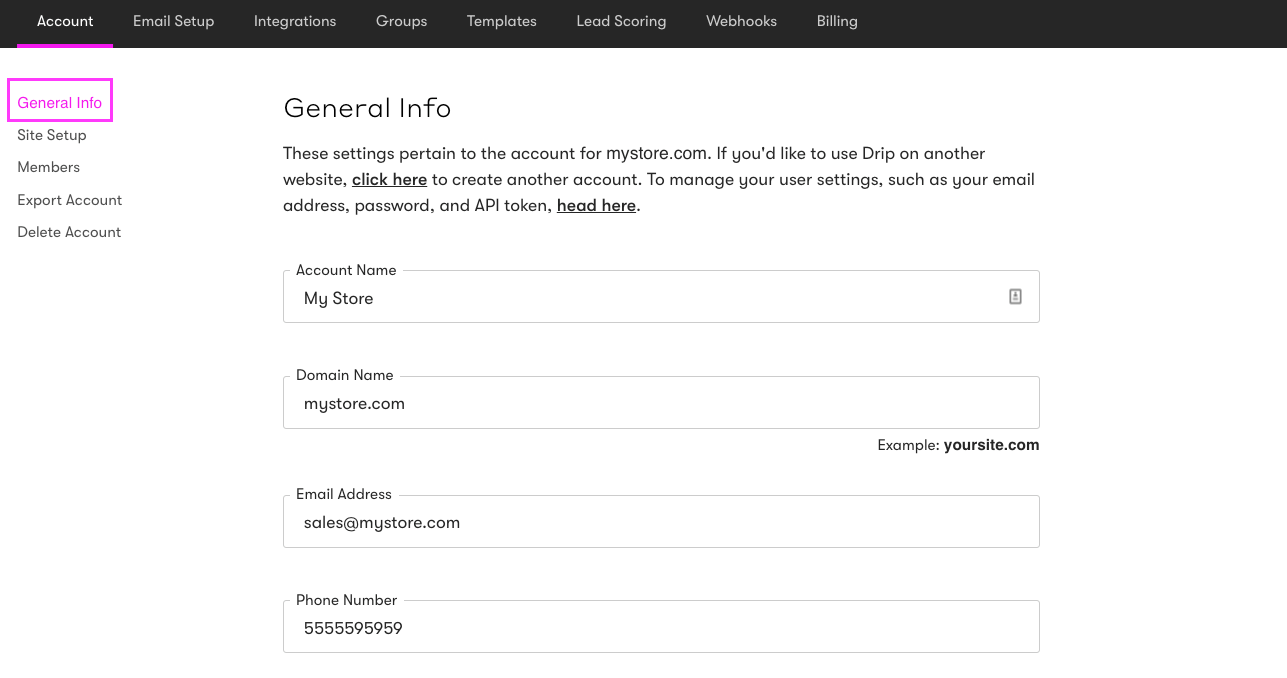1287x678 pixels.
Task: Open Site Setup from the sidebar
Action: (x=52, y=135)
